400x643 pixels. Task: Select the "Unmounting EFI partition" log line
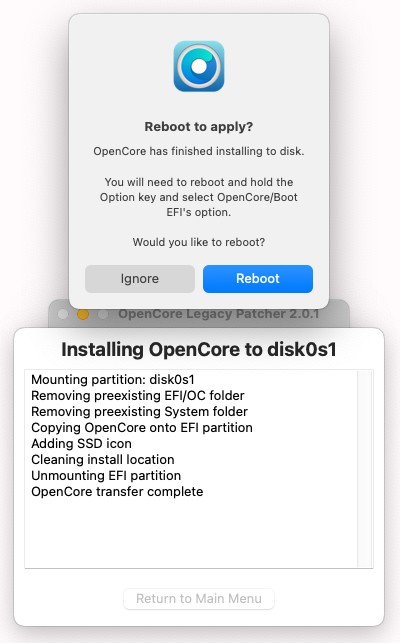[106, 475]
